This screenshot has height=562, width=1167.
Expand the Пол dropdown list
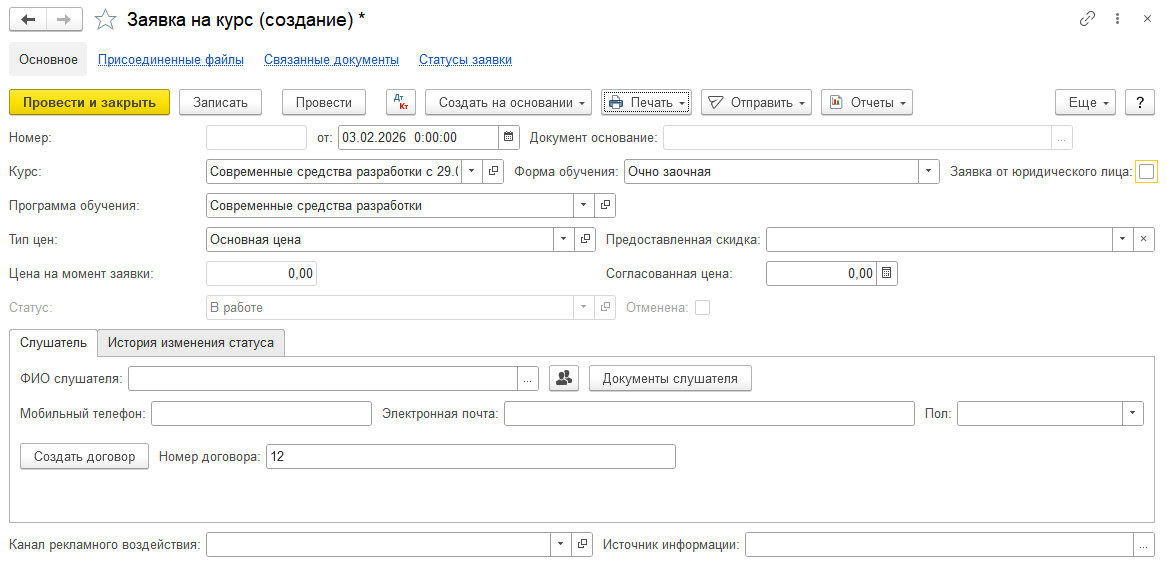tap(1133, 413)
